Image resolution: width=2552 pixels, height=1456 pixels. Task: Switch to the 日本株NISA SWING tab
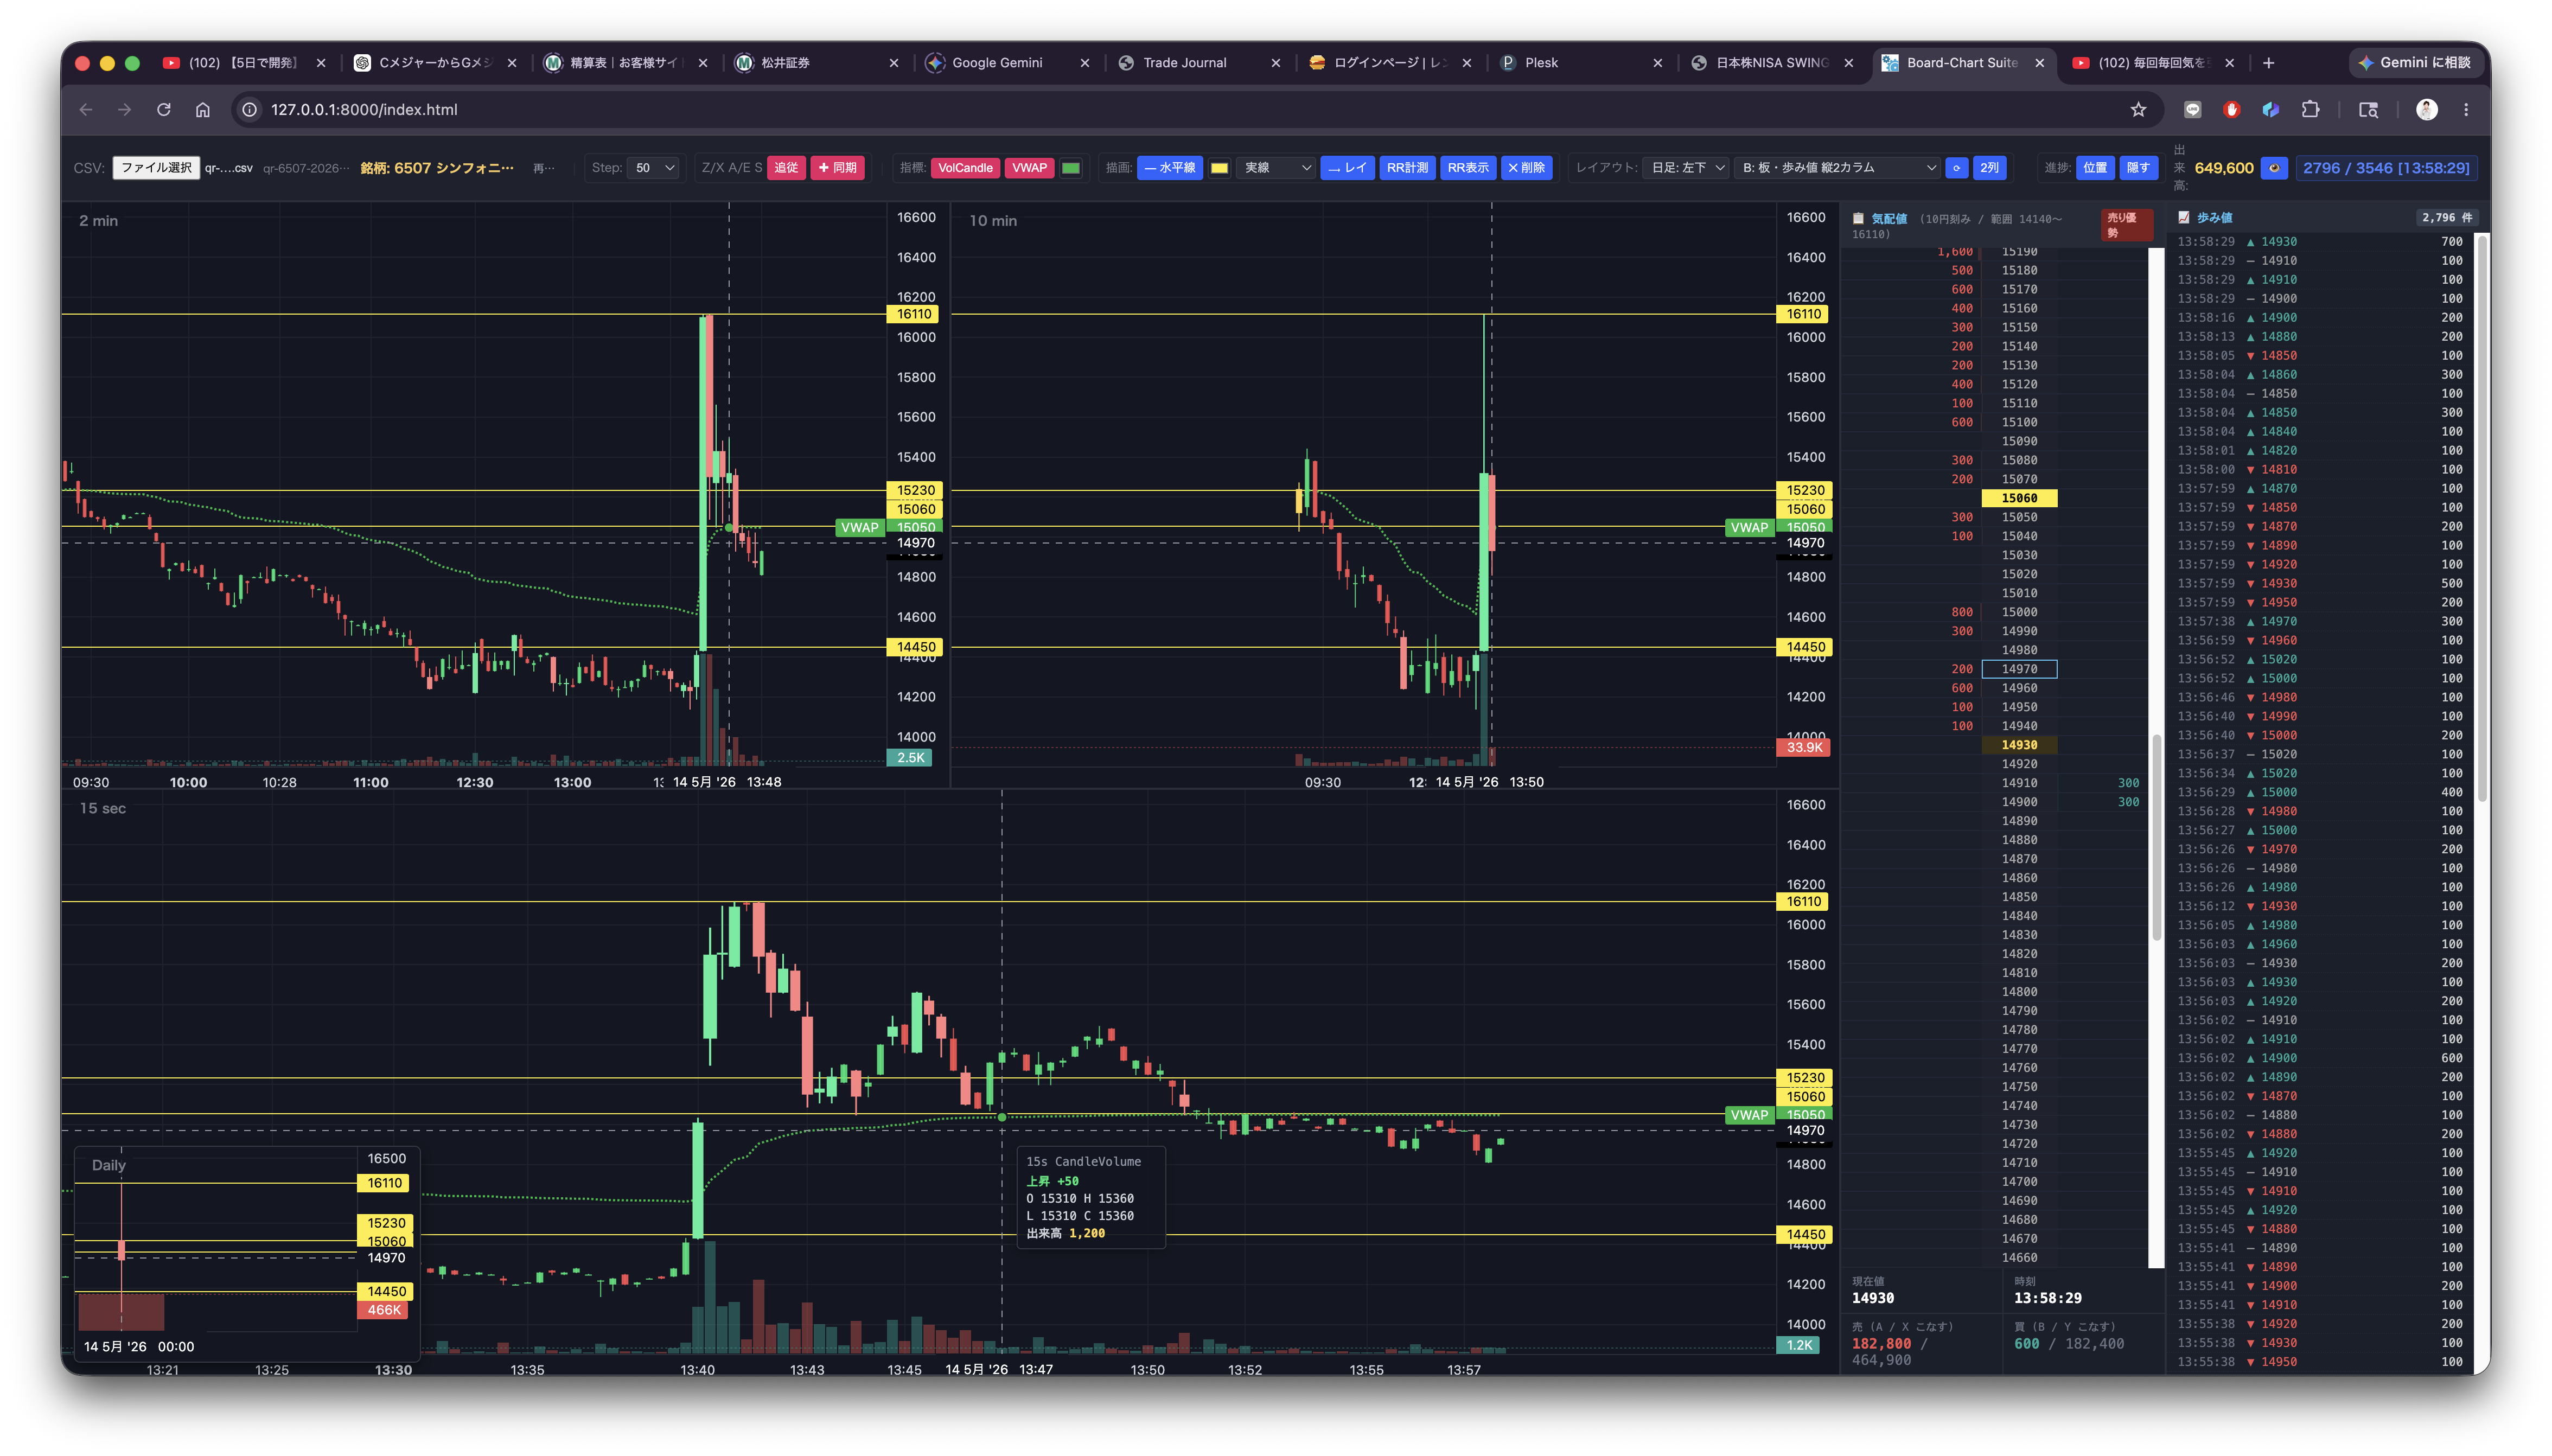(x=1772, y=62)
